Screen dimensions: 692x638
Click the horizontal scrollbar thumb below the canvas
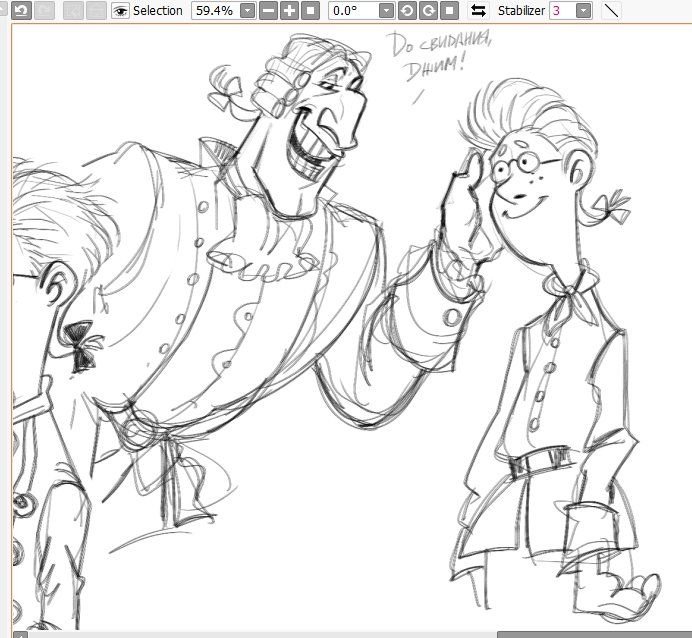tap(594, 633)
